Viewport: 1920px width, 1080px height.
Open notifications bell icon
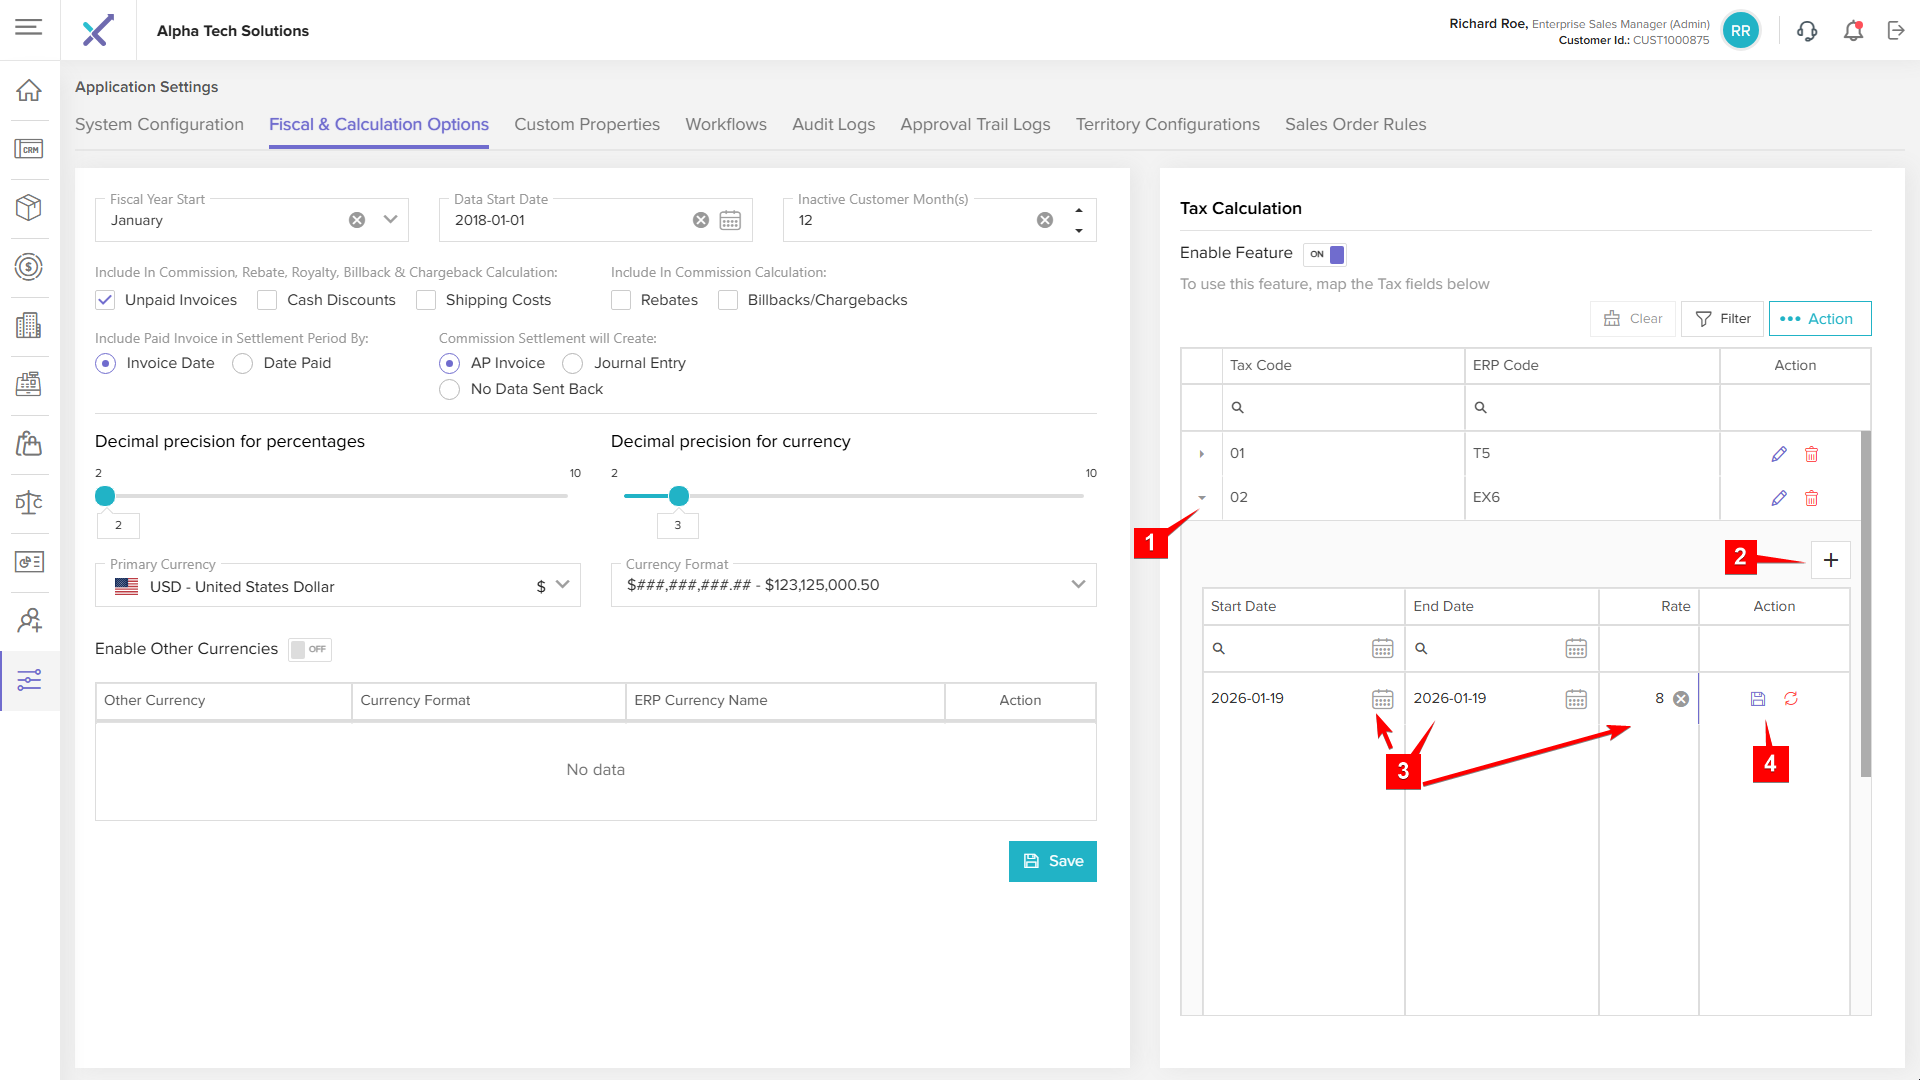[1853, 31]
